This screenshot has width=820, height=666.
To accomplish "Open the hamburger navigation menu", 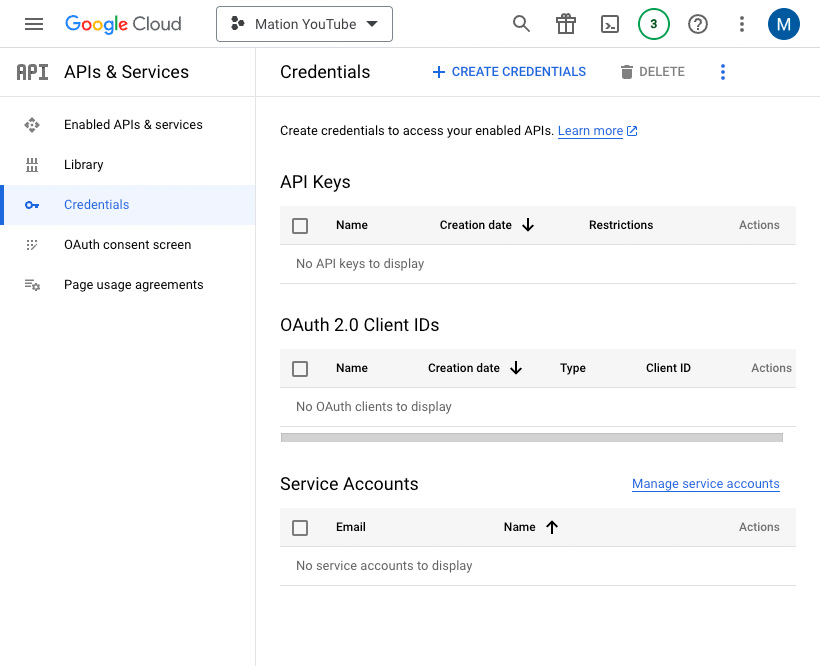I will tap(34, 24).
